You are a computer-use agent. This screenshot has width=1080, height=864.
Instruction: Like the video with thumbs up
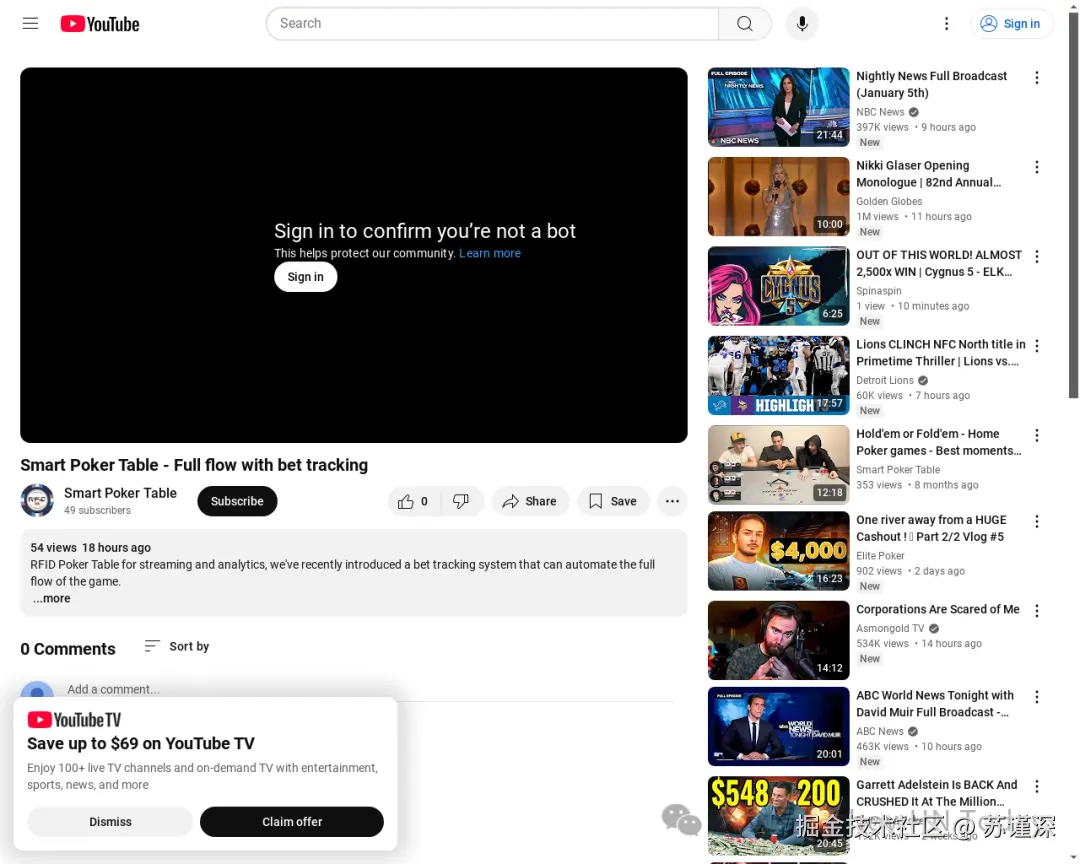pos(413,501)
